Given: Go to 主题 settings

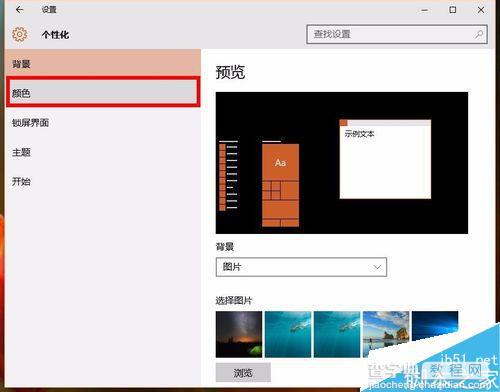Looking at the screenshot, I should coord(103,152).
